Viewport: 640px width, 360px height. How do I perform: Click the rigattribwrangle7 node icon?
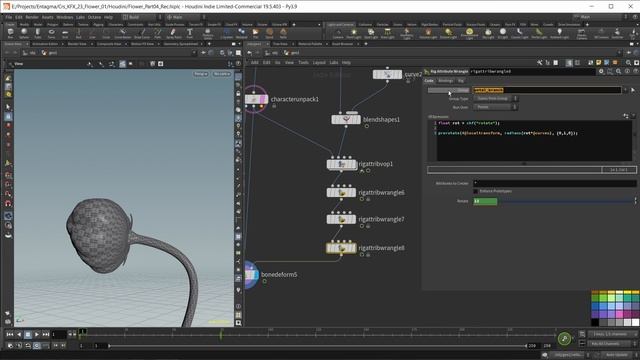341,219
